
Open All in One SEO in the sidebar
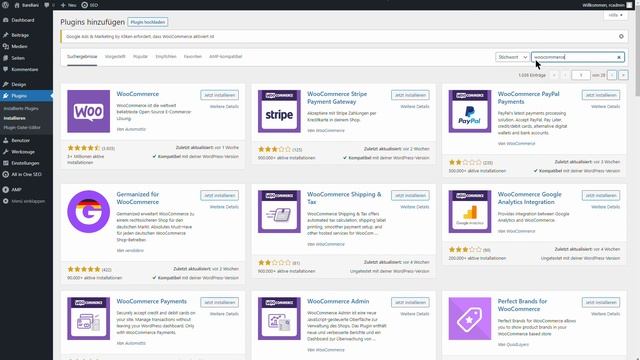26,174
